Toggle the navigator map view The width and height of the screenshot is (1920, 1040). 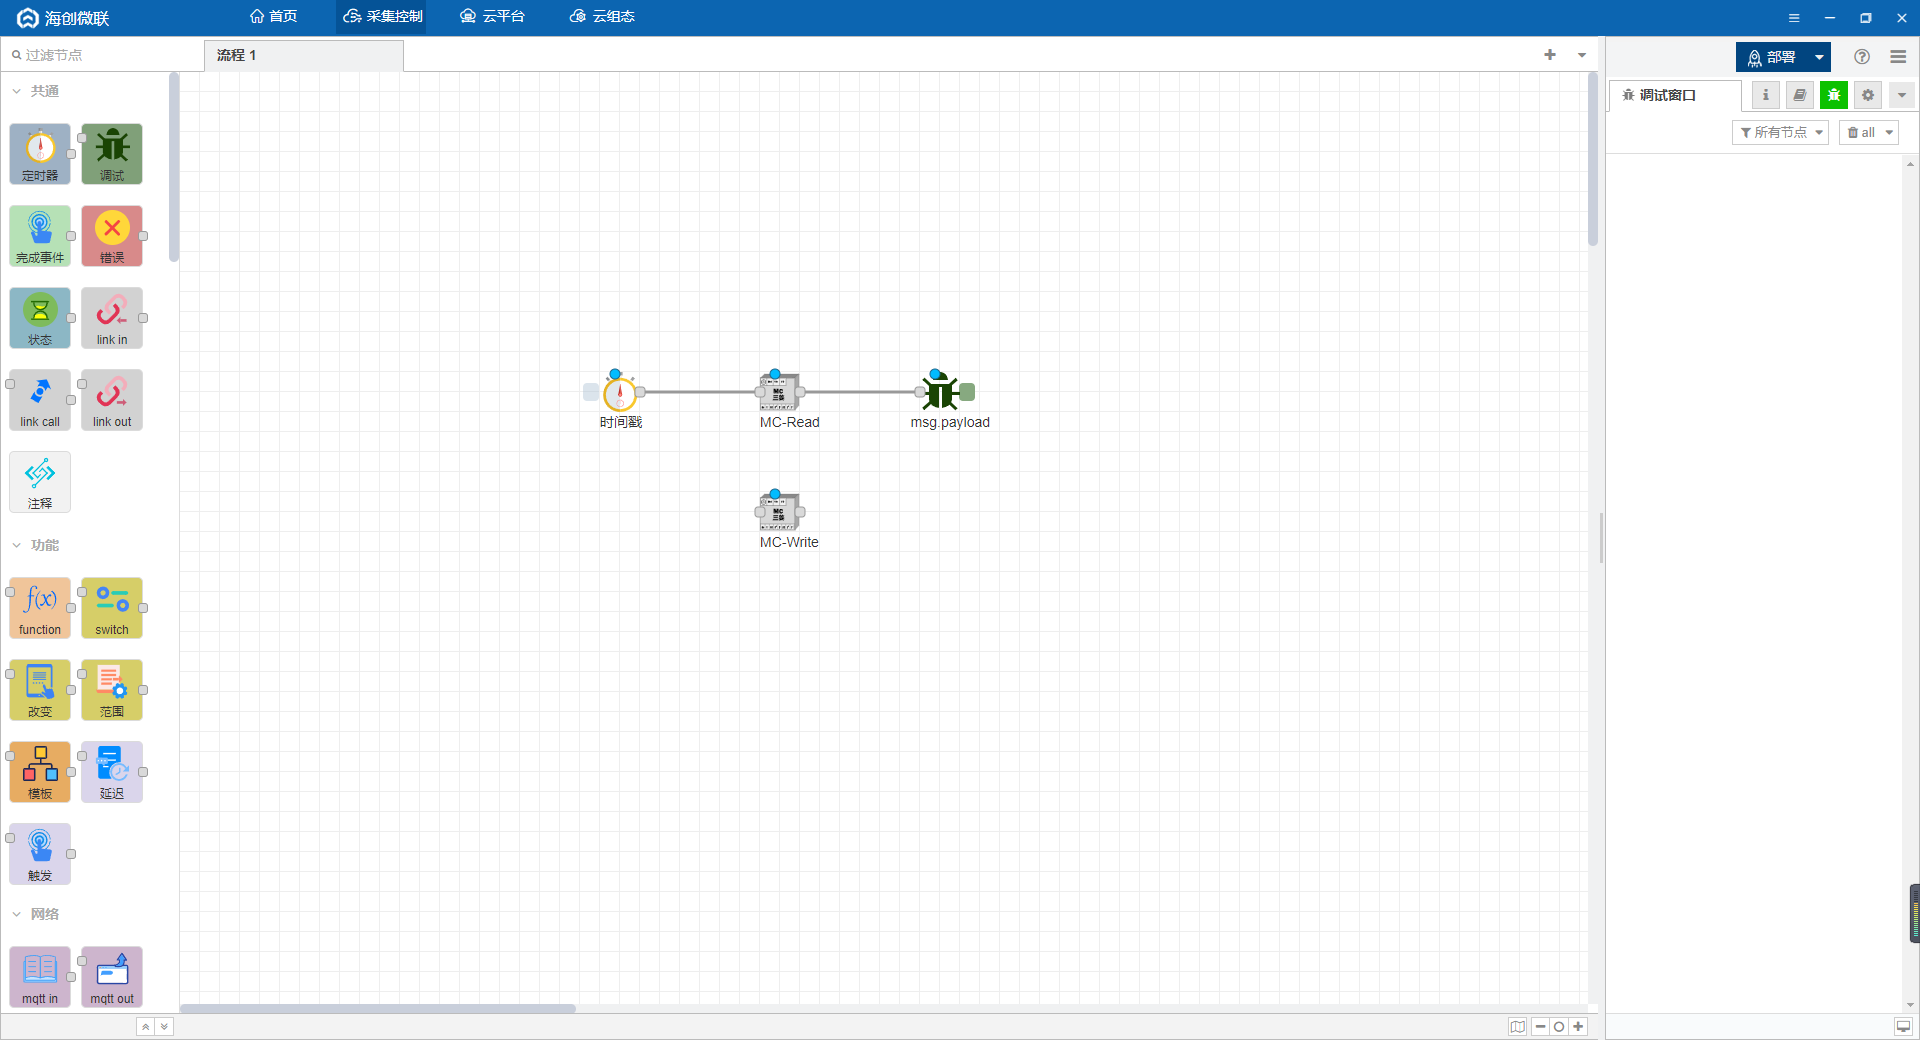(x=1518, y=1027)
